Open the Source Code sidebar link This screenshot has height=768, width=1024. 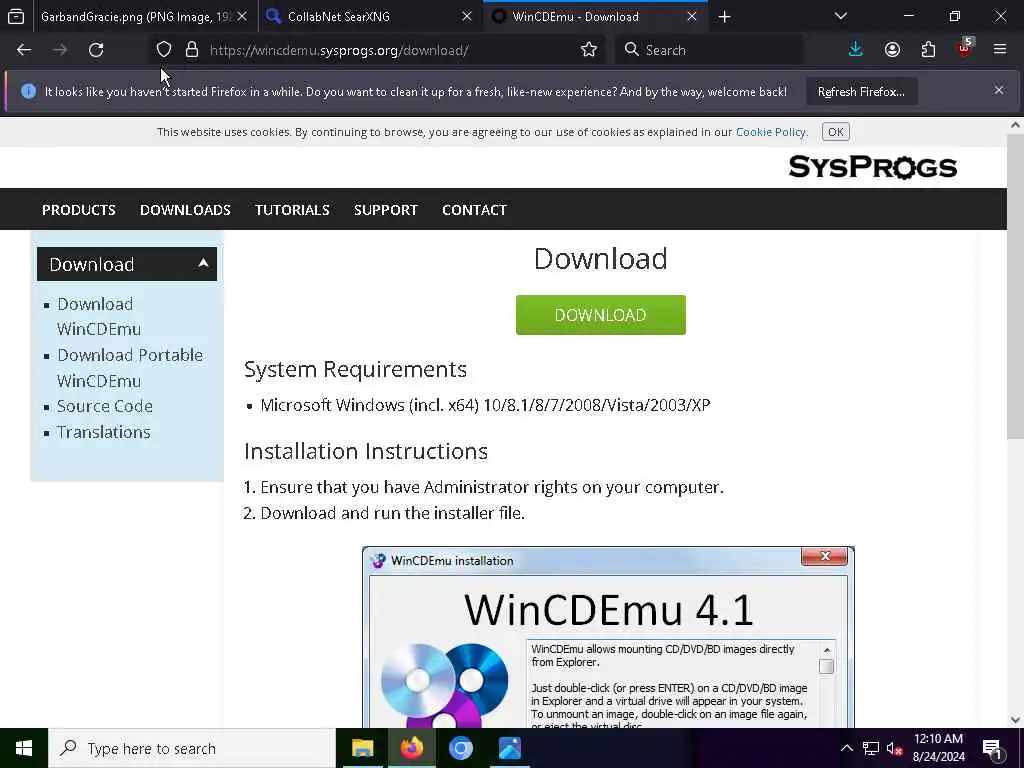pyautogui.click(x=104, y=406)
